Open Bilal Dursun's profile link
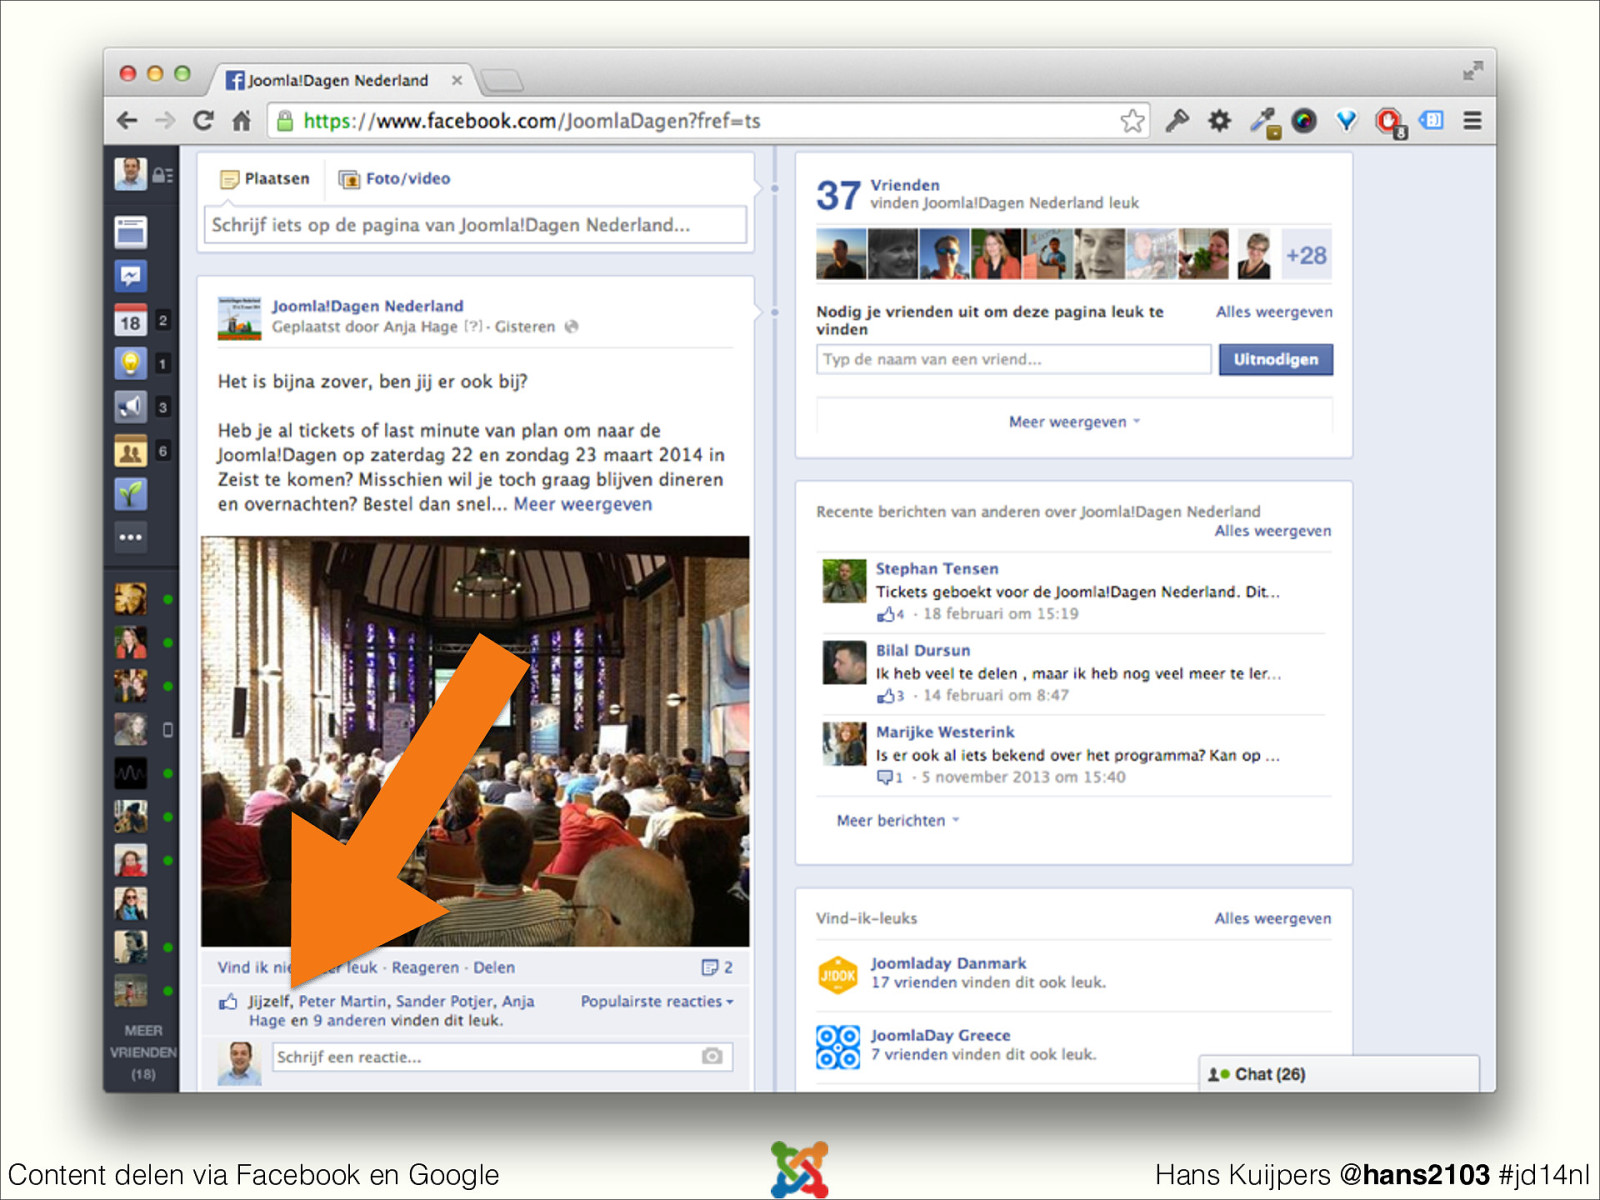Image resolution: width=1600 pixels, height=1200 pixels. click(x=923, y=650)
